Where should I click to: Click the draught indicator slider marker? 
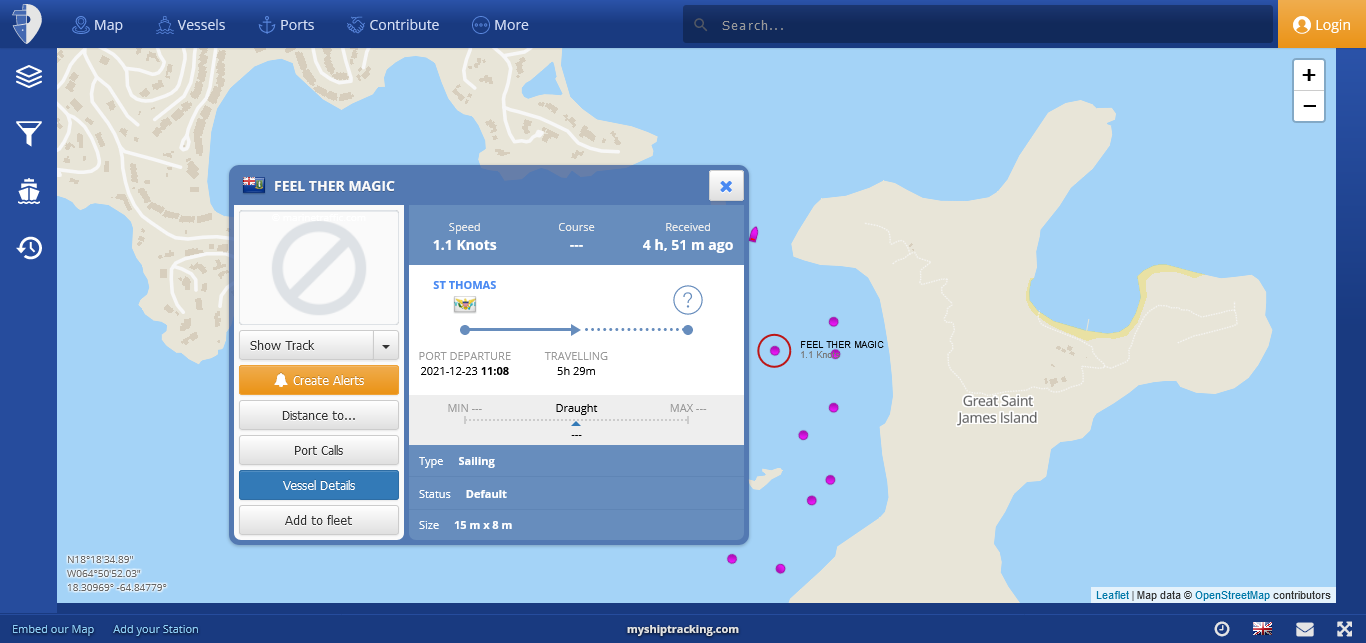tap(576, 424)
